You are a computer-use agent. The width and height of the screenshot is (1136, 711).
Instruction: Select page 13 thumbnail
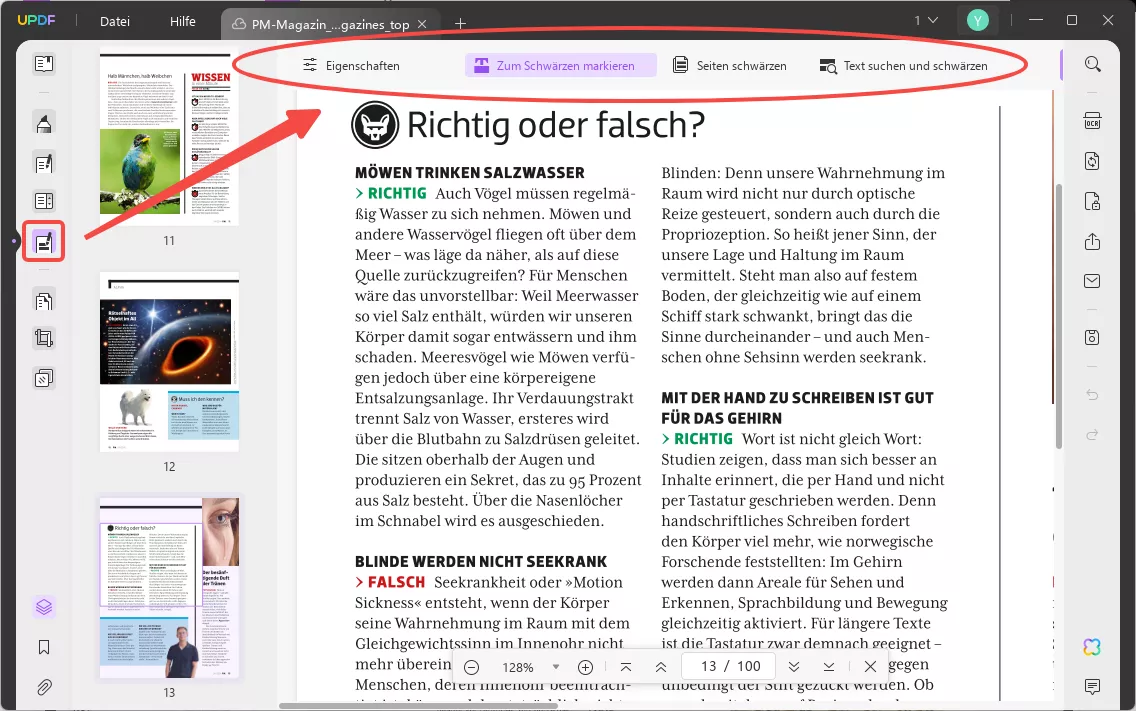[x=169, y=588]
